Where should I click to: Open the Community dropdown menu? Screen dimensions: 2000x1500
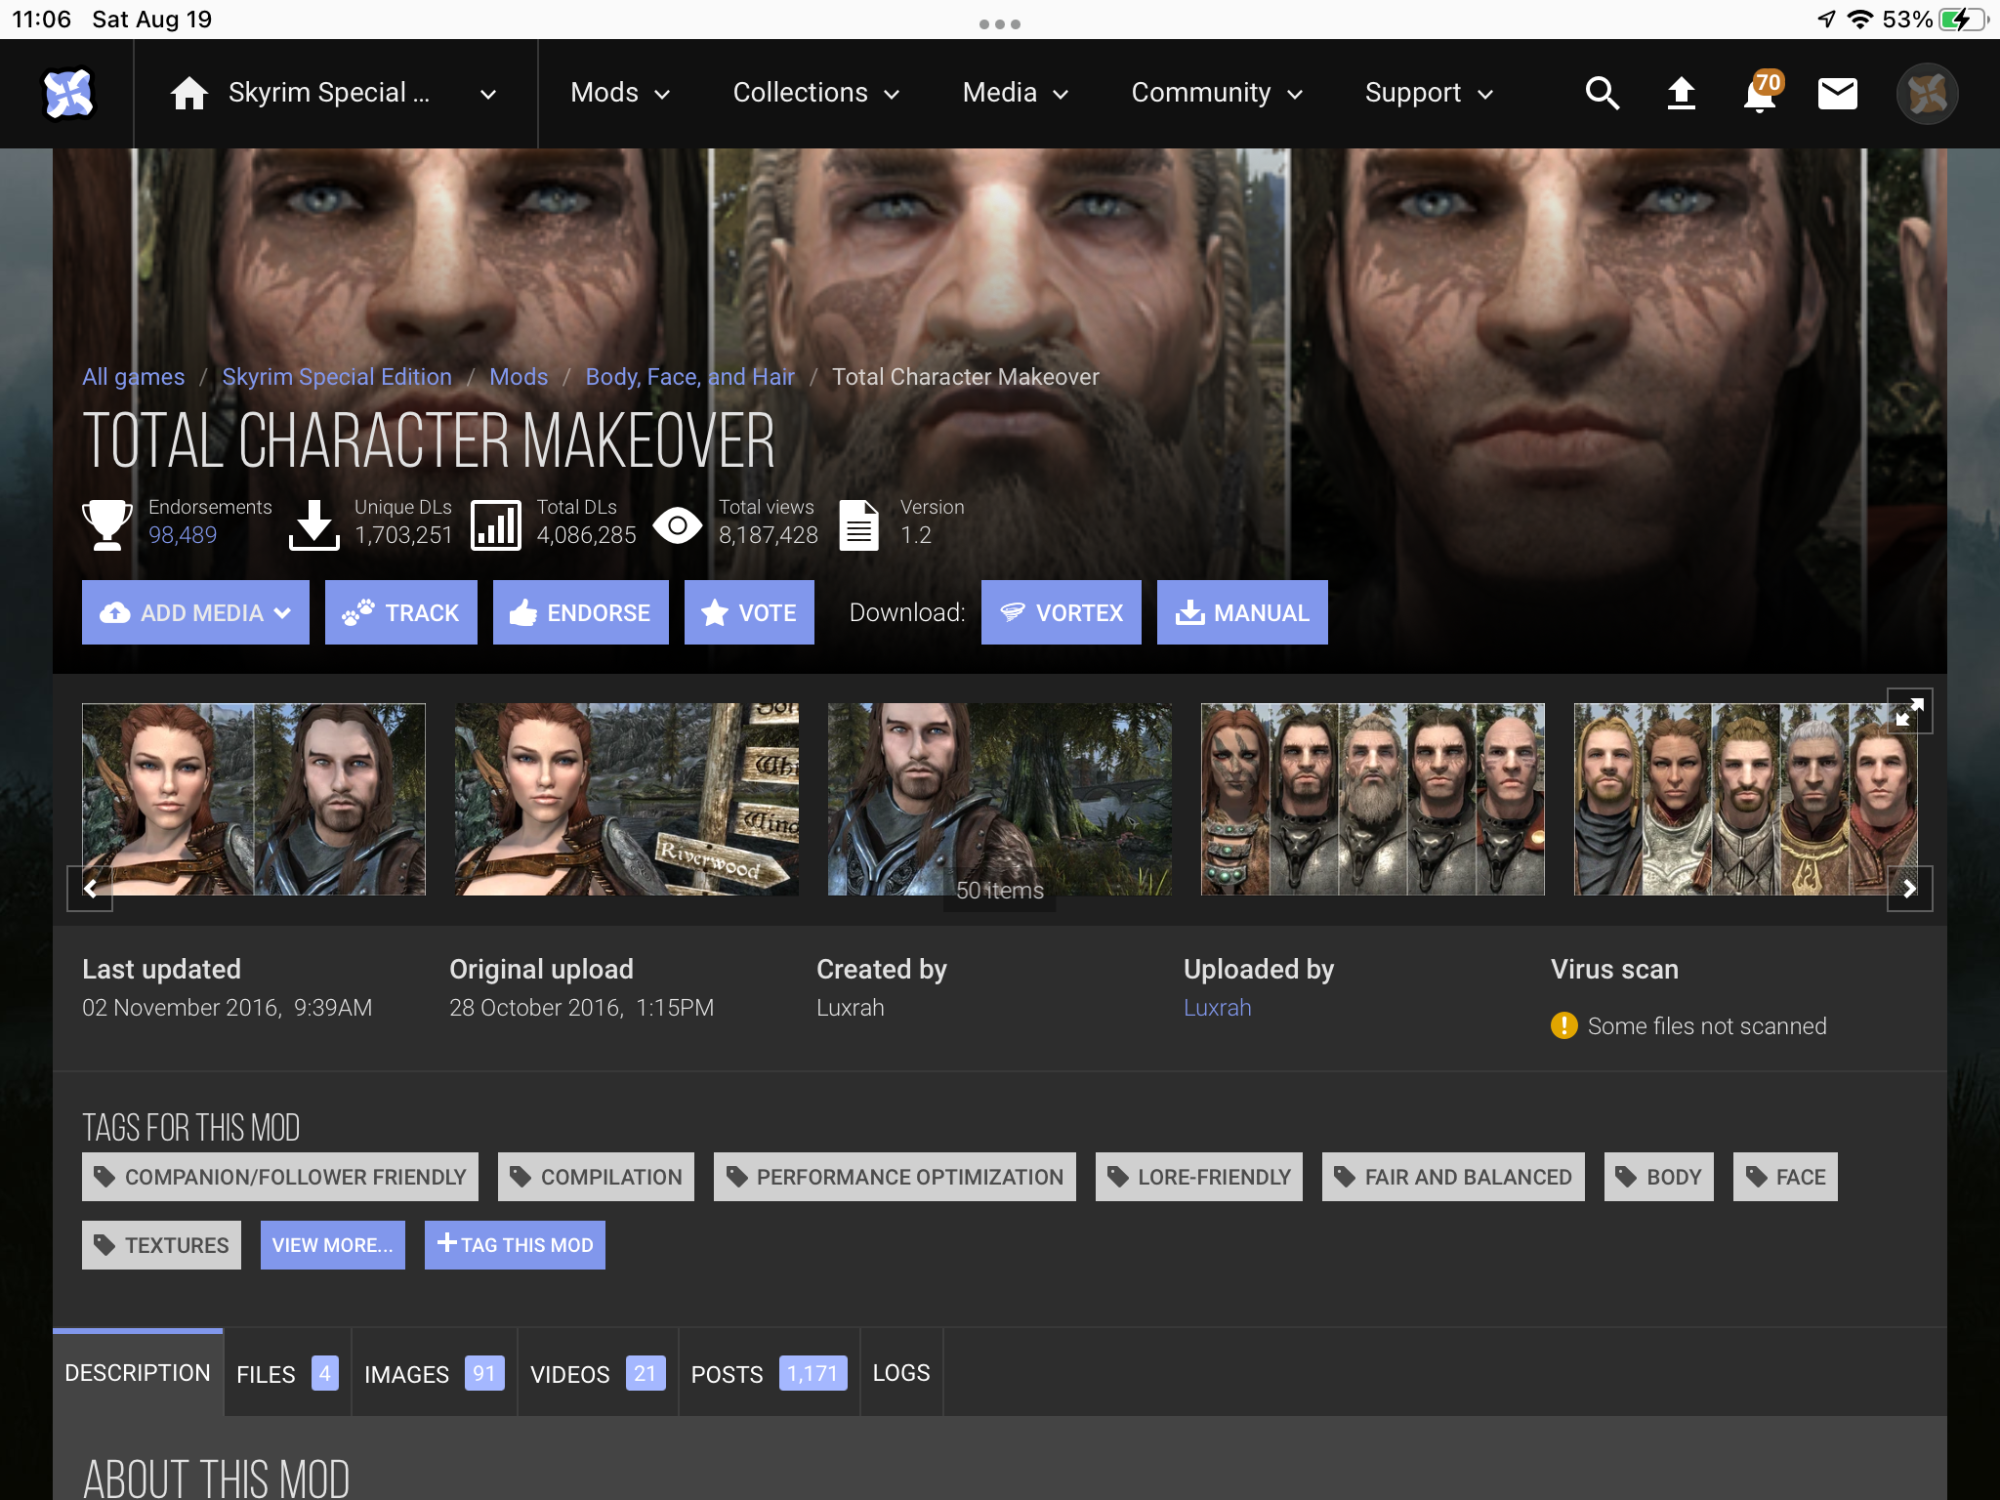(x=1217, y=93)
